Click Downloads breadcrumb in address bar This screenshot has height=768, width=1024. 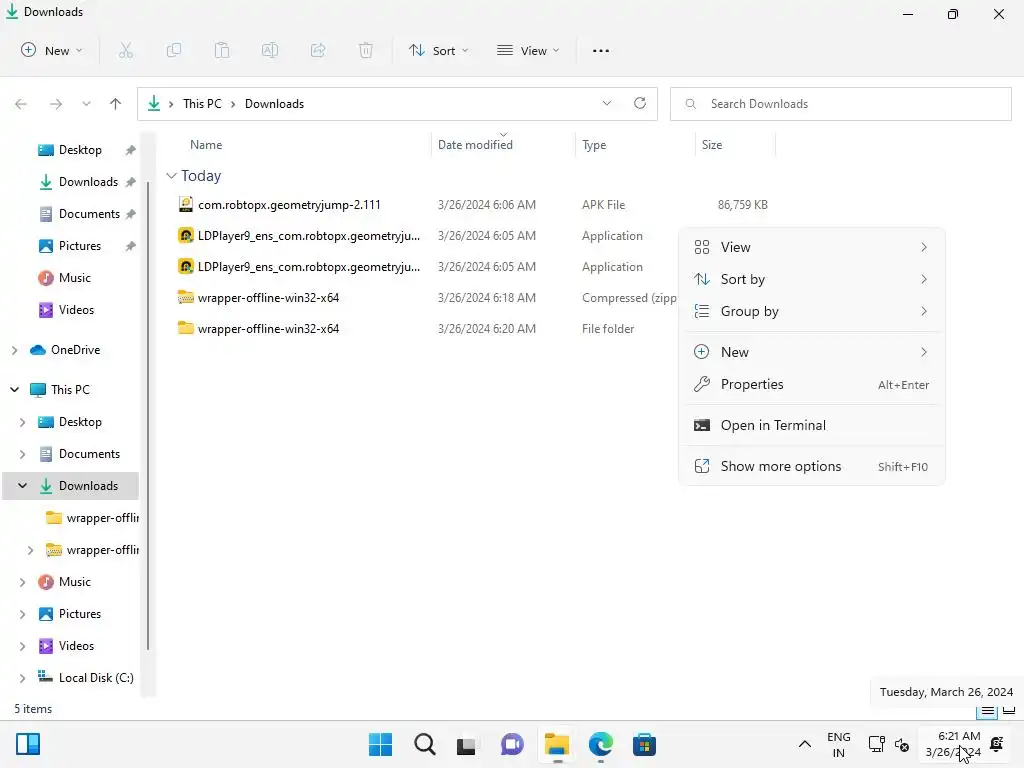pos(274,104)
